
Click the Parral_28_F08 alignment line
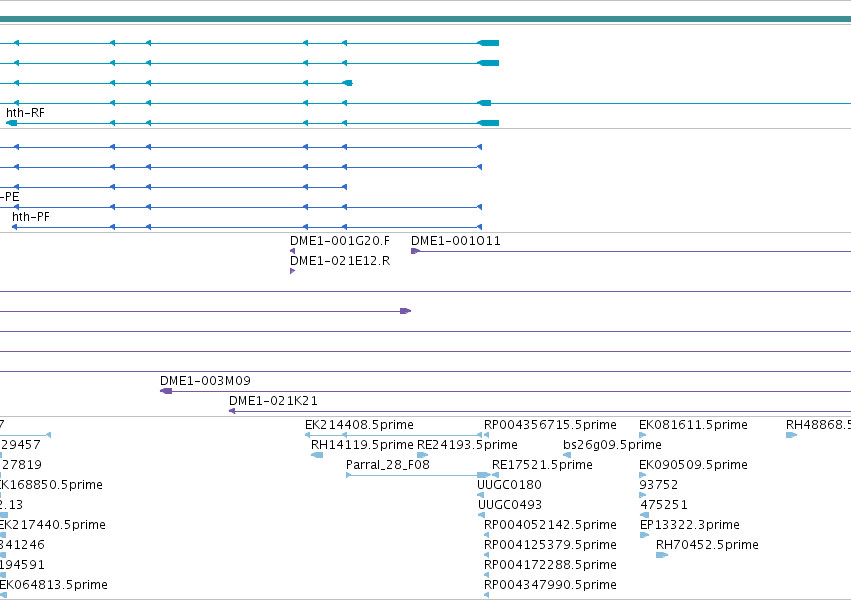418,475
